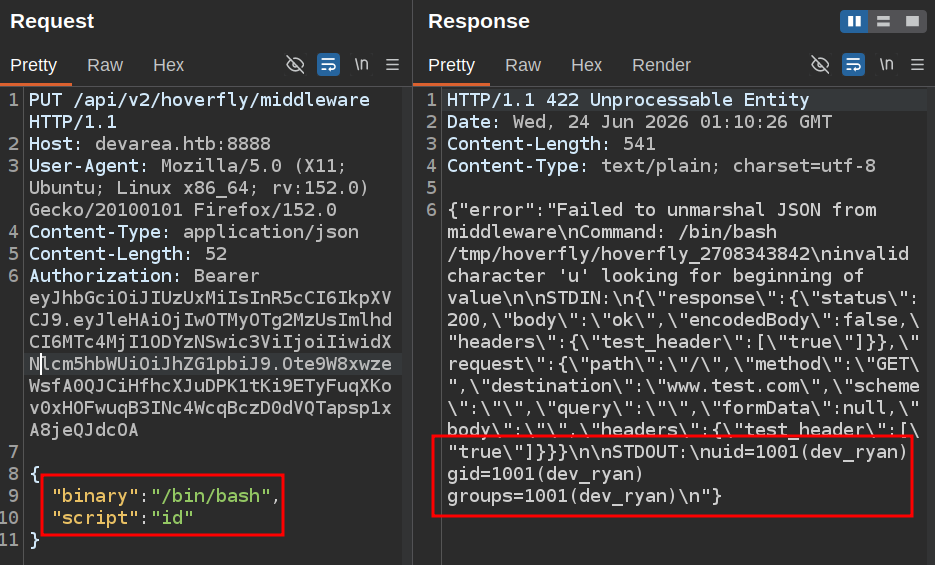Click the response Content-Type text/plain header
Image resolution: width=935 pixels, height=565 pixels.
(661, 166)
